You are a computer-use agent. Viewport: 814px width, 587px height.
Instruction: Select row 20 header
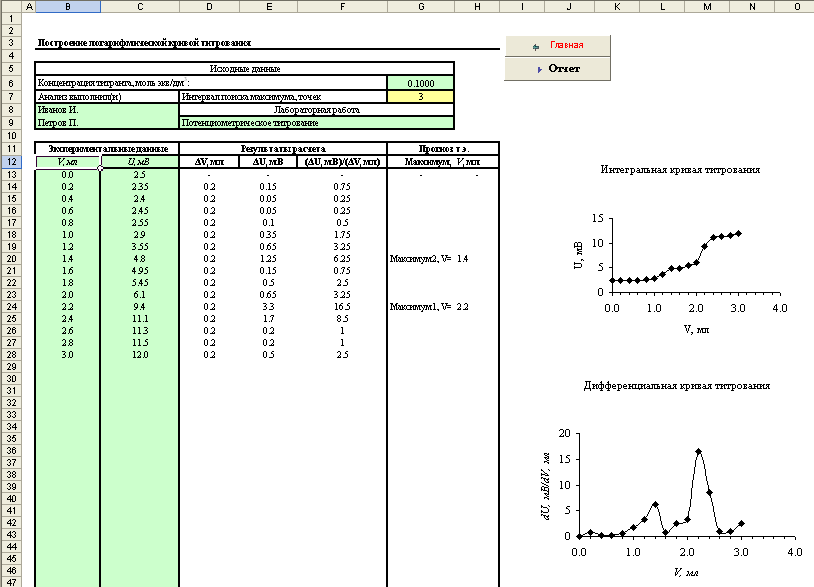pyautogui.click(x=11, y=258)
